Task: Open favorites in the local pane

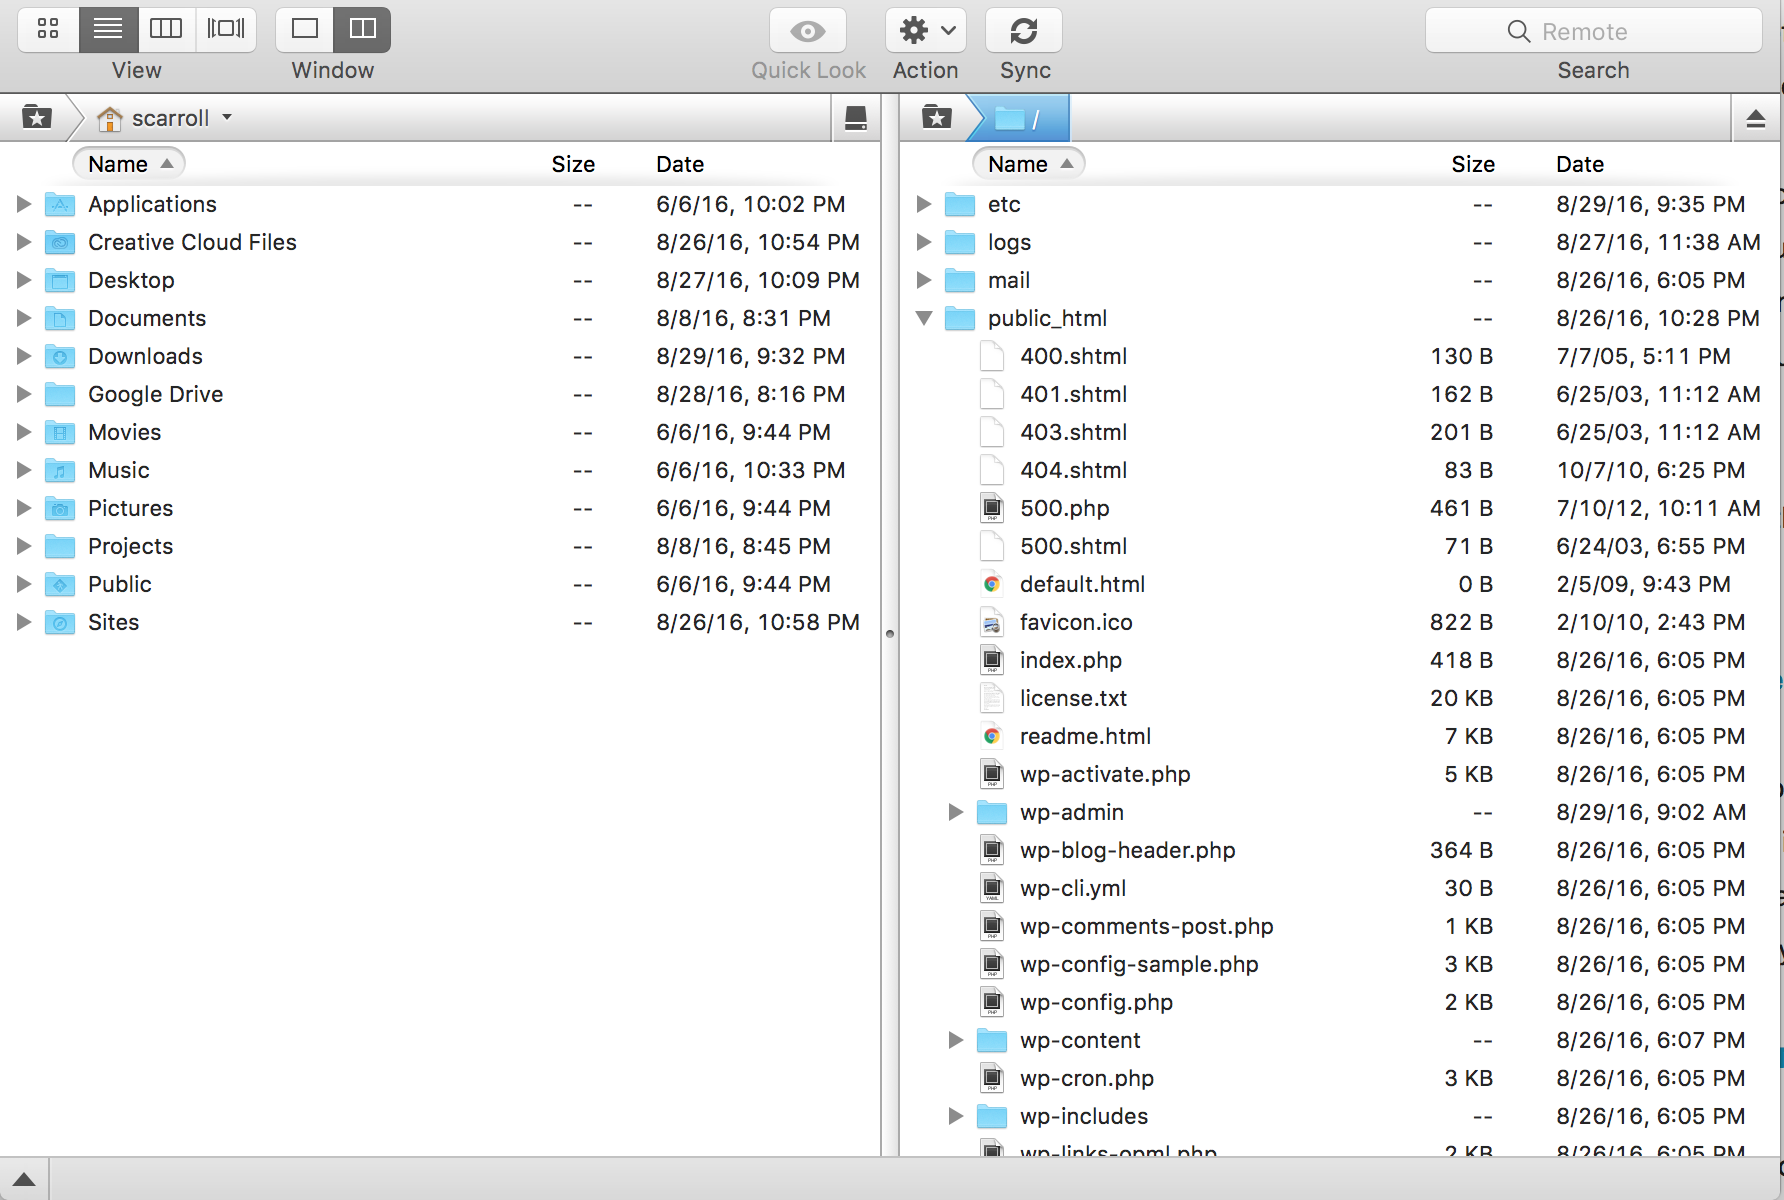Action: 37,118
